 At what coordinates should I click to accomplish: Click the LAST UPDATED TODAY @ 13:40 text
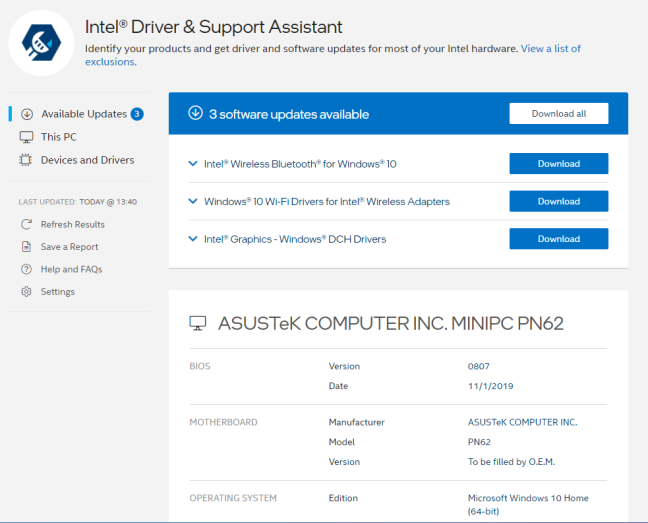click(x=78, y=202)
